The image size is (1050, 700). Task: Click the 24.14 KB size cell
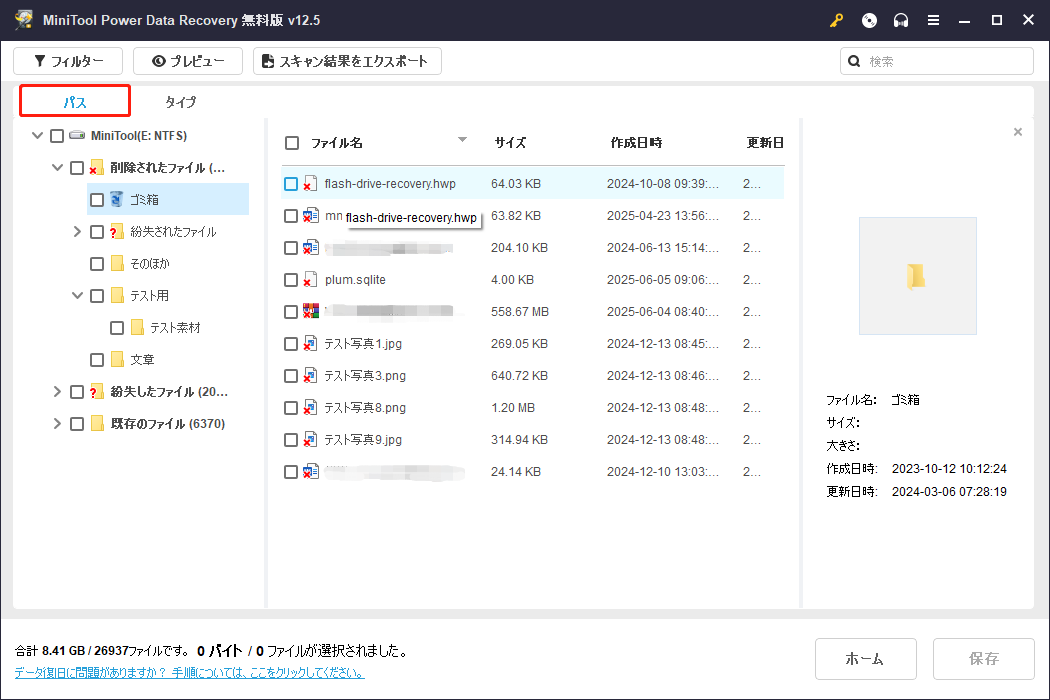[516, 472]
